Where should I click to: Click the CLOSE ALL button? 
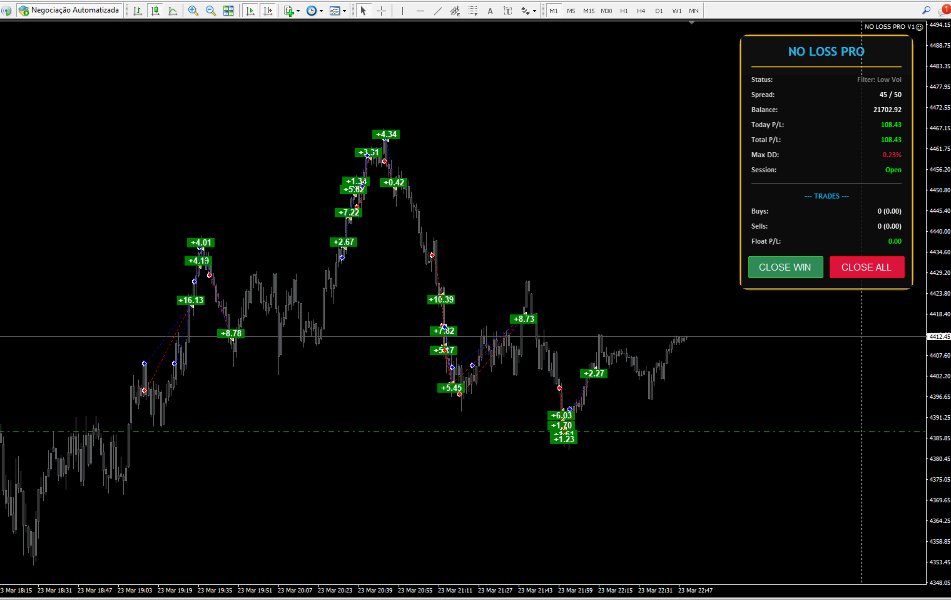[867, 267]
